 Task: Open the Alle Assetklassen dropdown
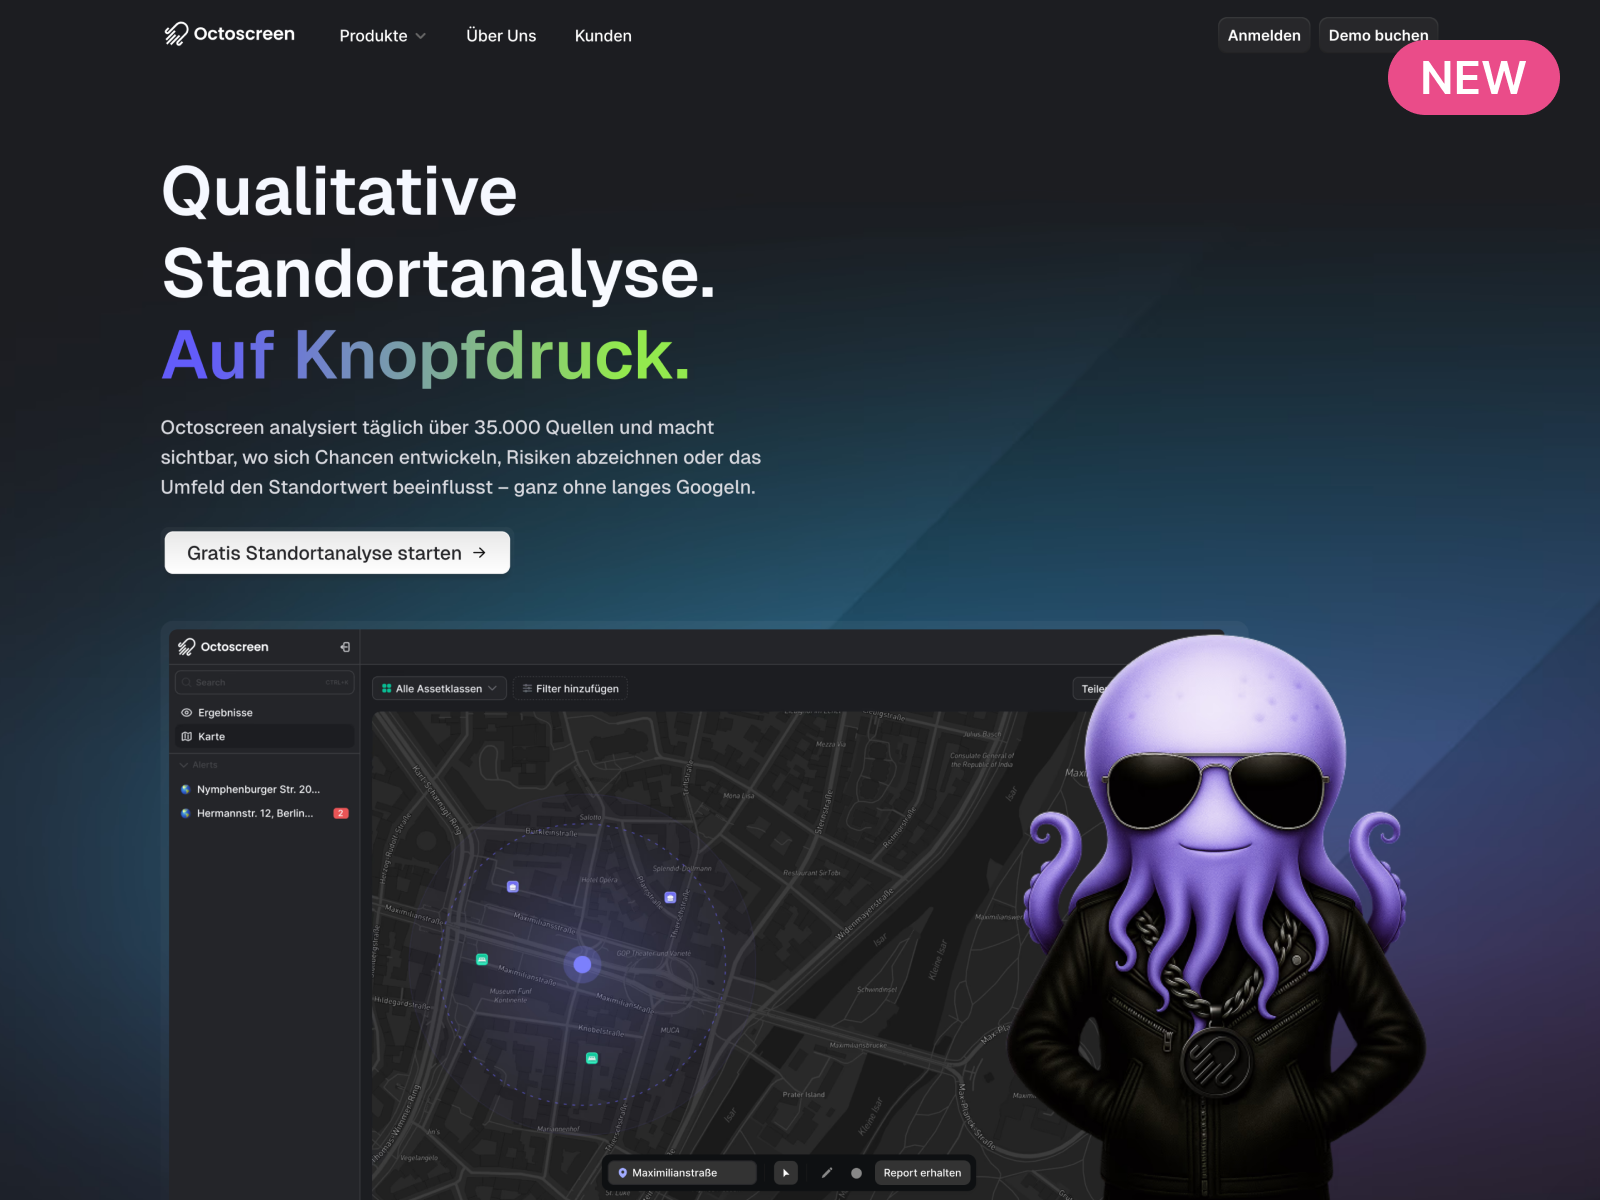[438, 688]
